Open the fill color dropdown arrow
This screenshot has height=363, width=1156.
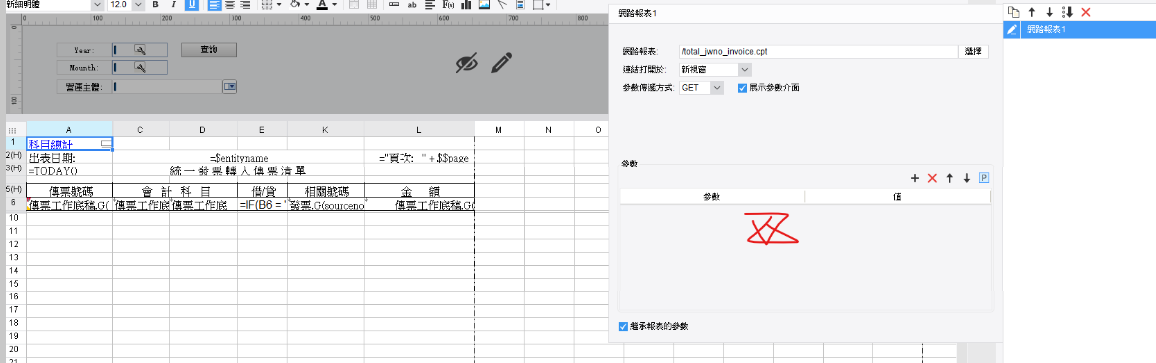(307, 4)
